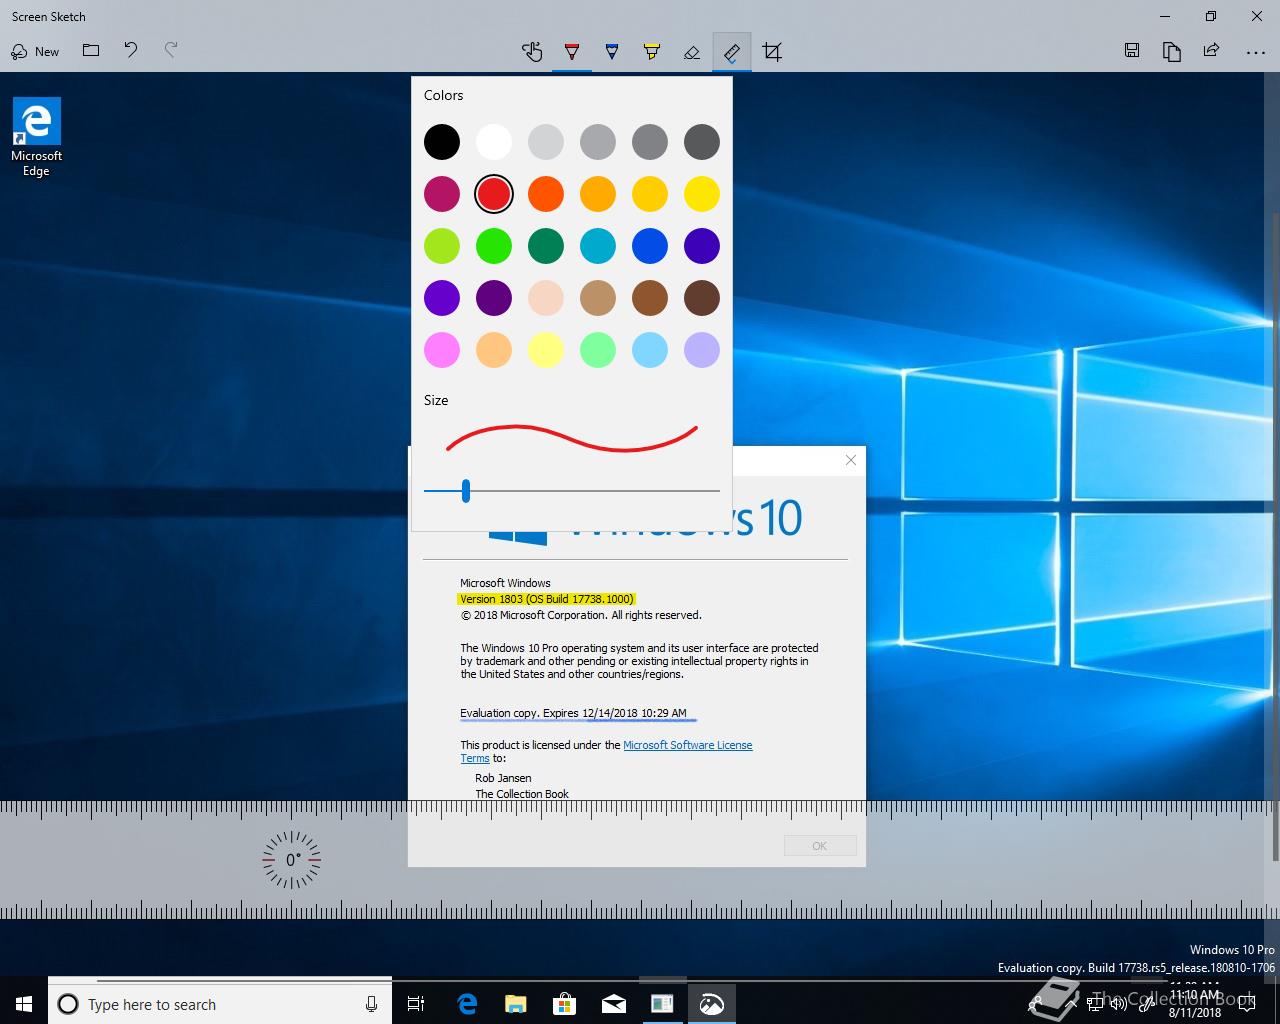Share the sketch
Screen dimensions: 1280x1024
[1212, 51]
